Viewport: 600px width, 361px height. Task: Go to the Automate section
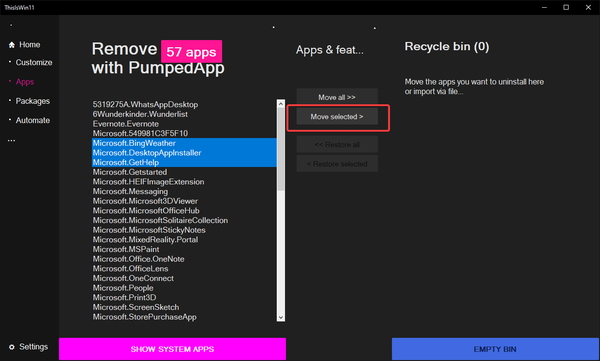33,120
